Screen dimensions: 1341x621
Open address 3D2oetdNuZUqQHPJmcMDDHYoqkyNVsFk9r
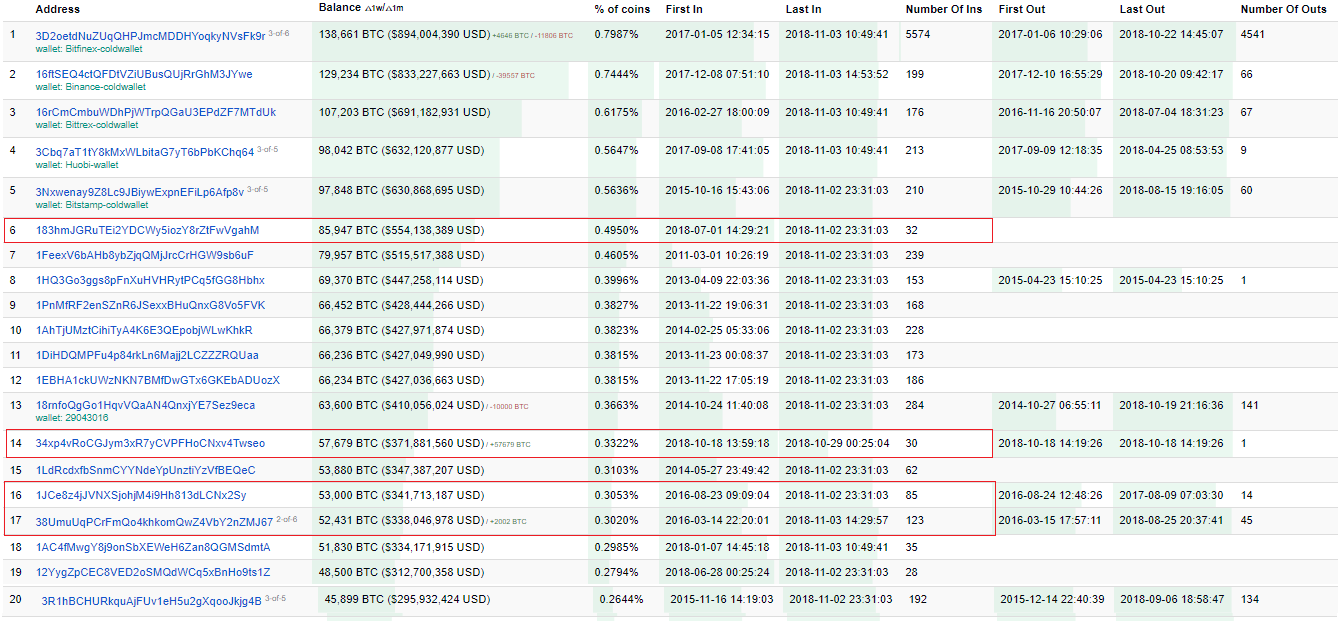tap(150, 35)
